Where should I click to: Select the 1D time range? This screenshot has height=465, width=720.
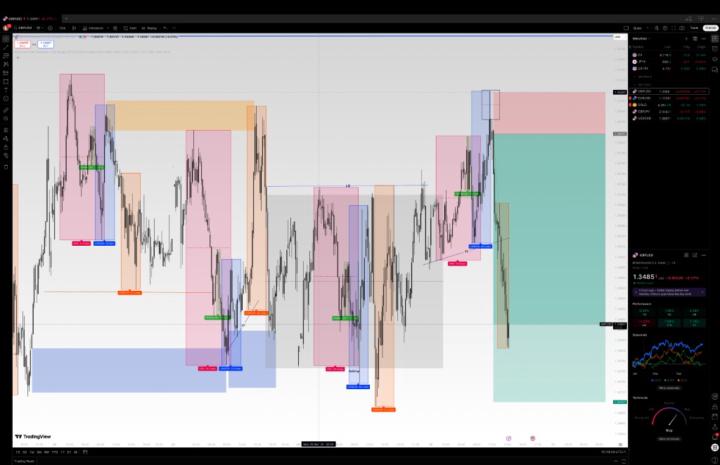(x=18, y=452)
